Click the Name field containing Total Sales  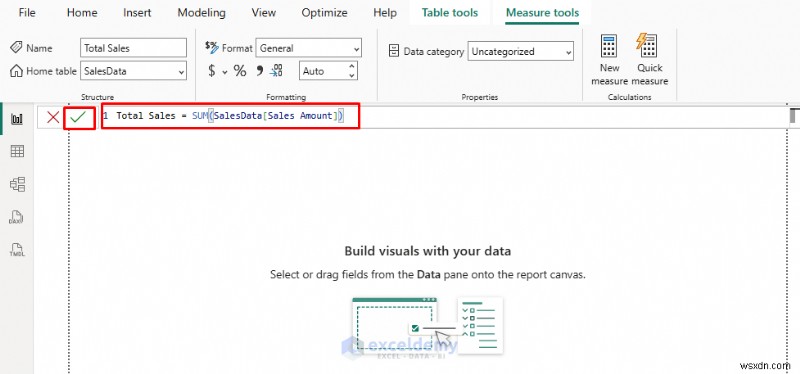coord(134,48)
